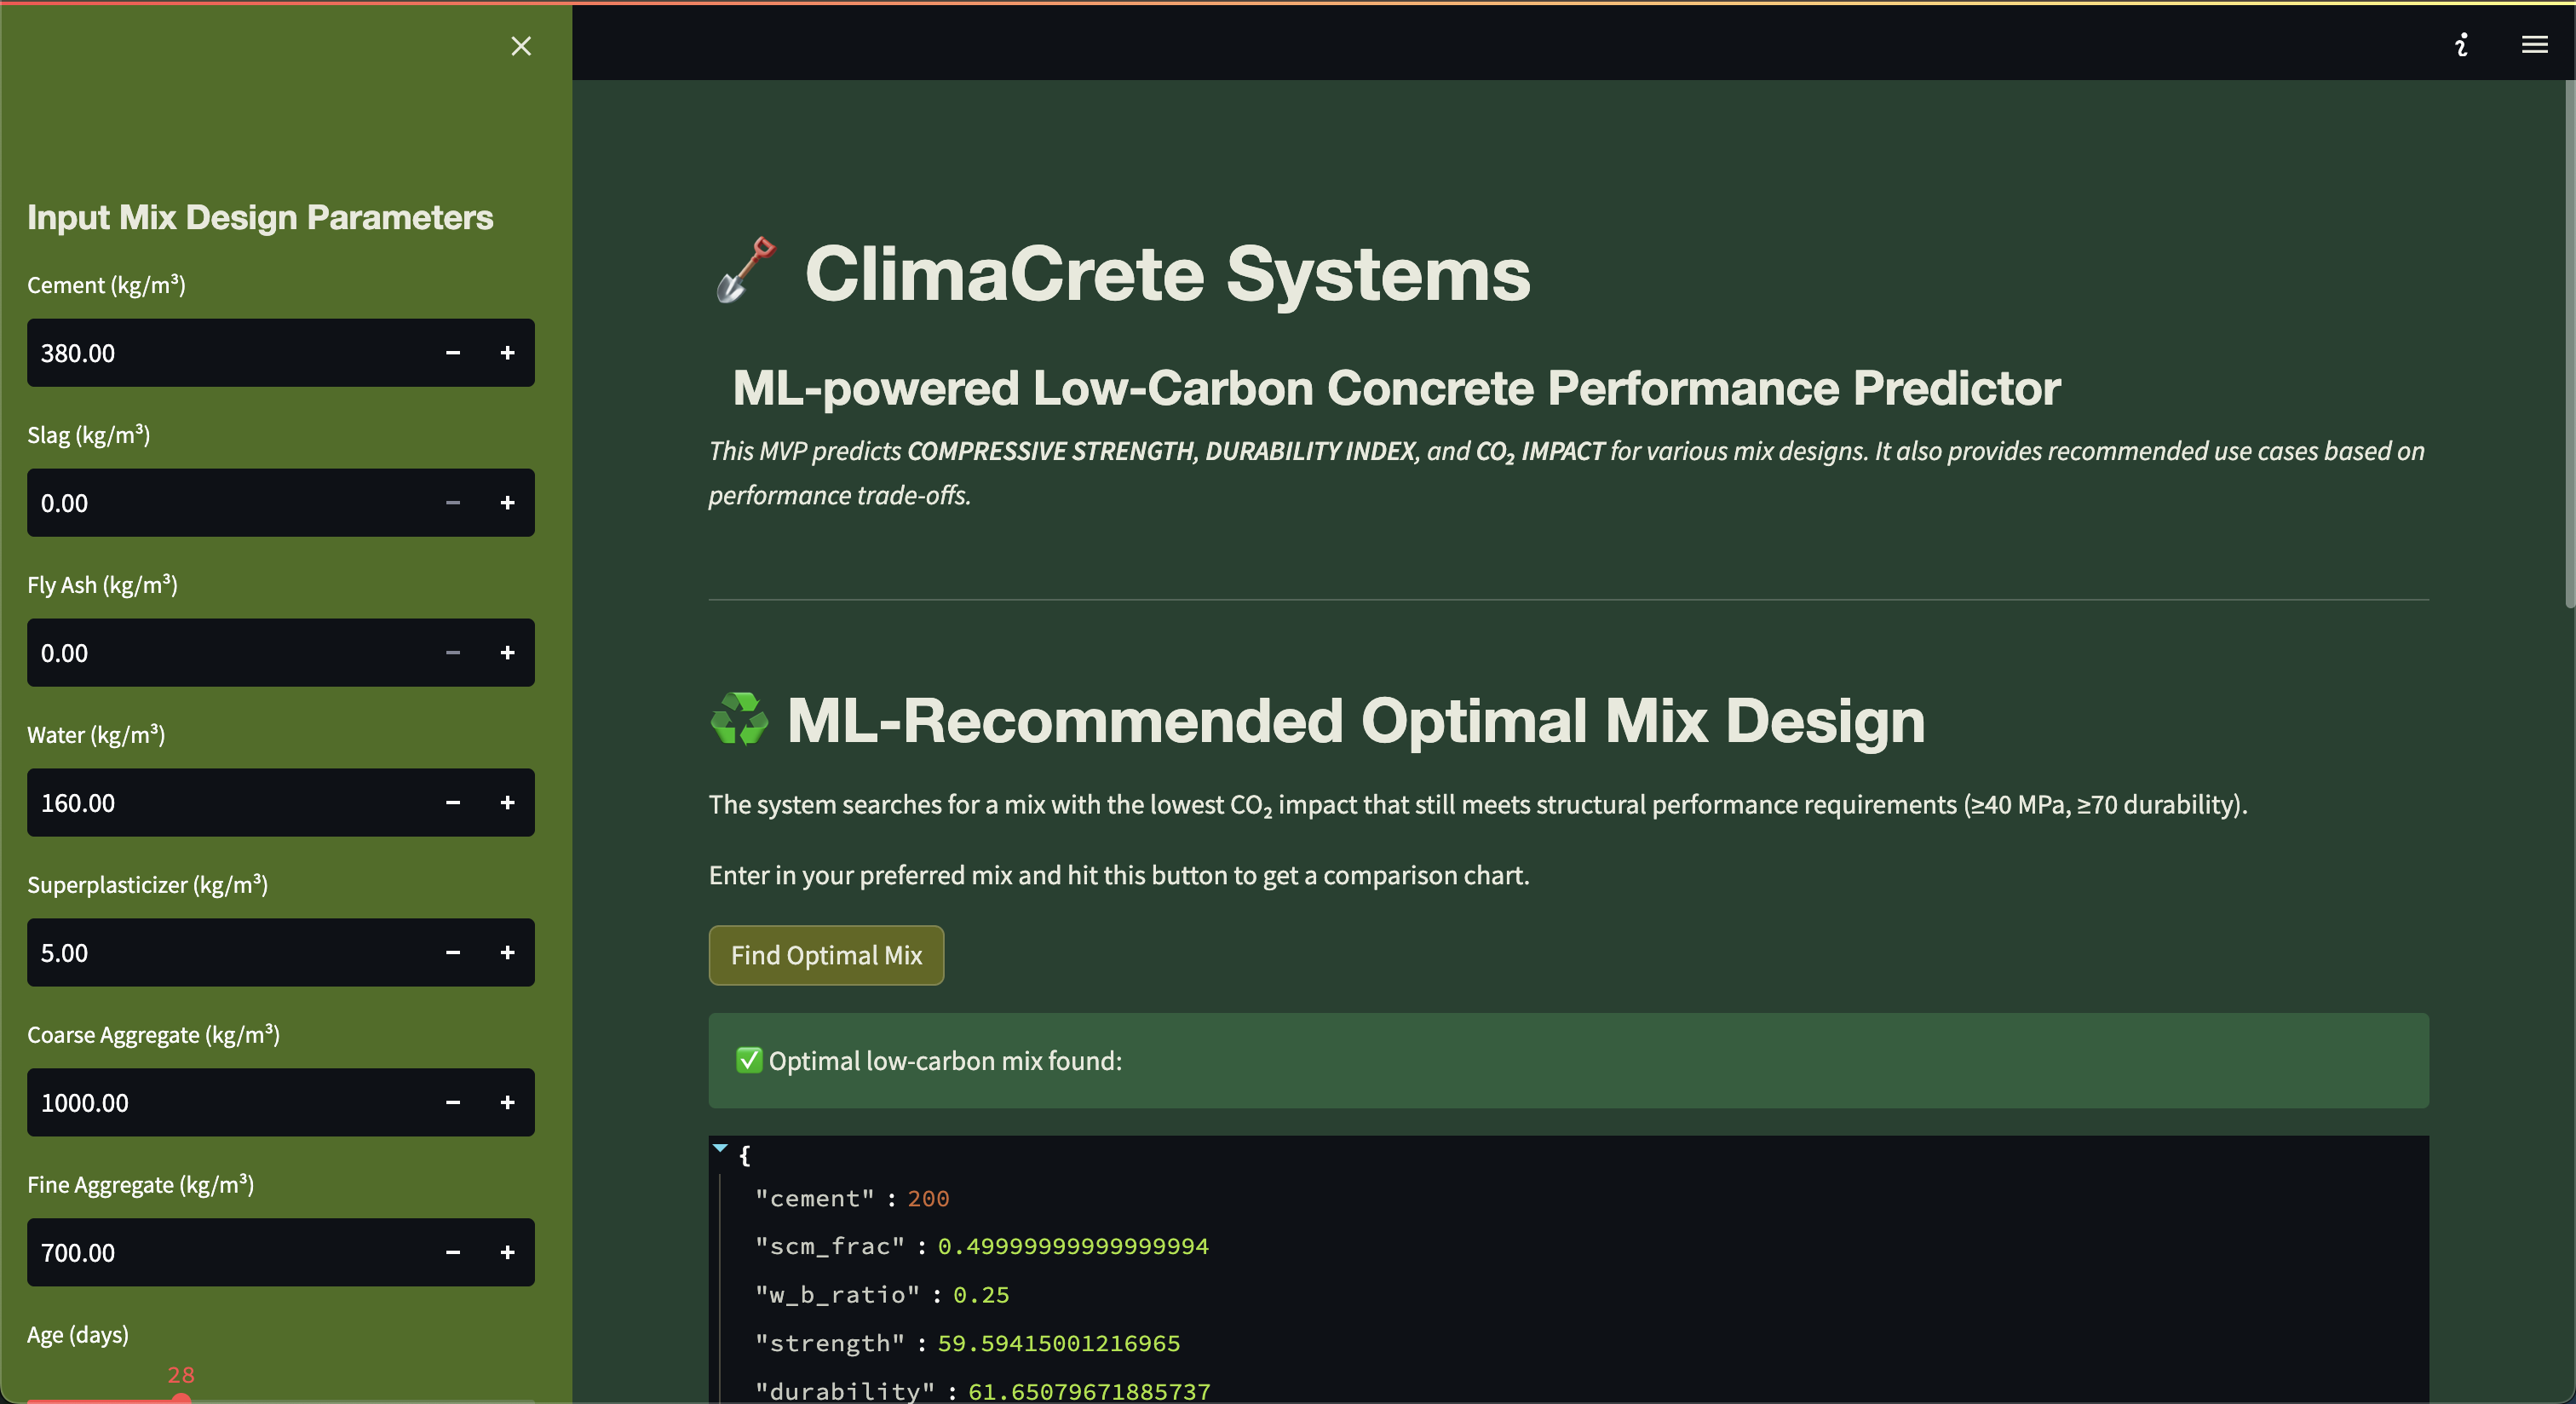
Task: Increase Superplasticizer with plus button
Action: (x=507, y=953)
